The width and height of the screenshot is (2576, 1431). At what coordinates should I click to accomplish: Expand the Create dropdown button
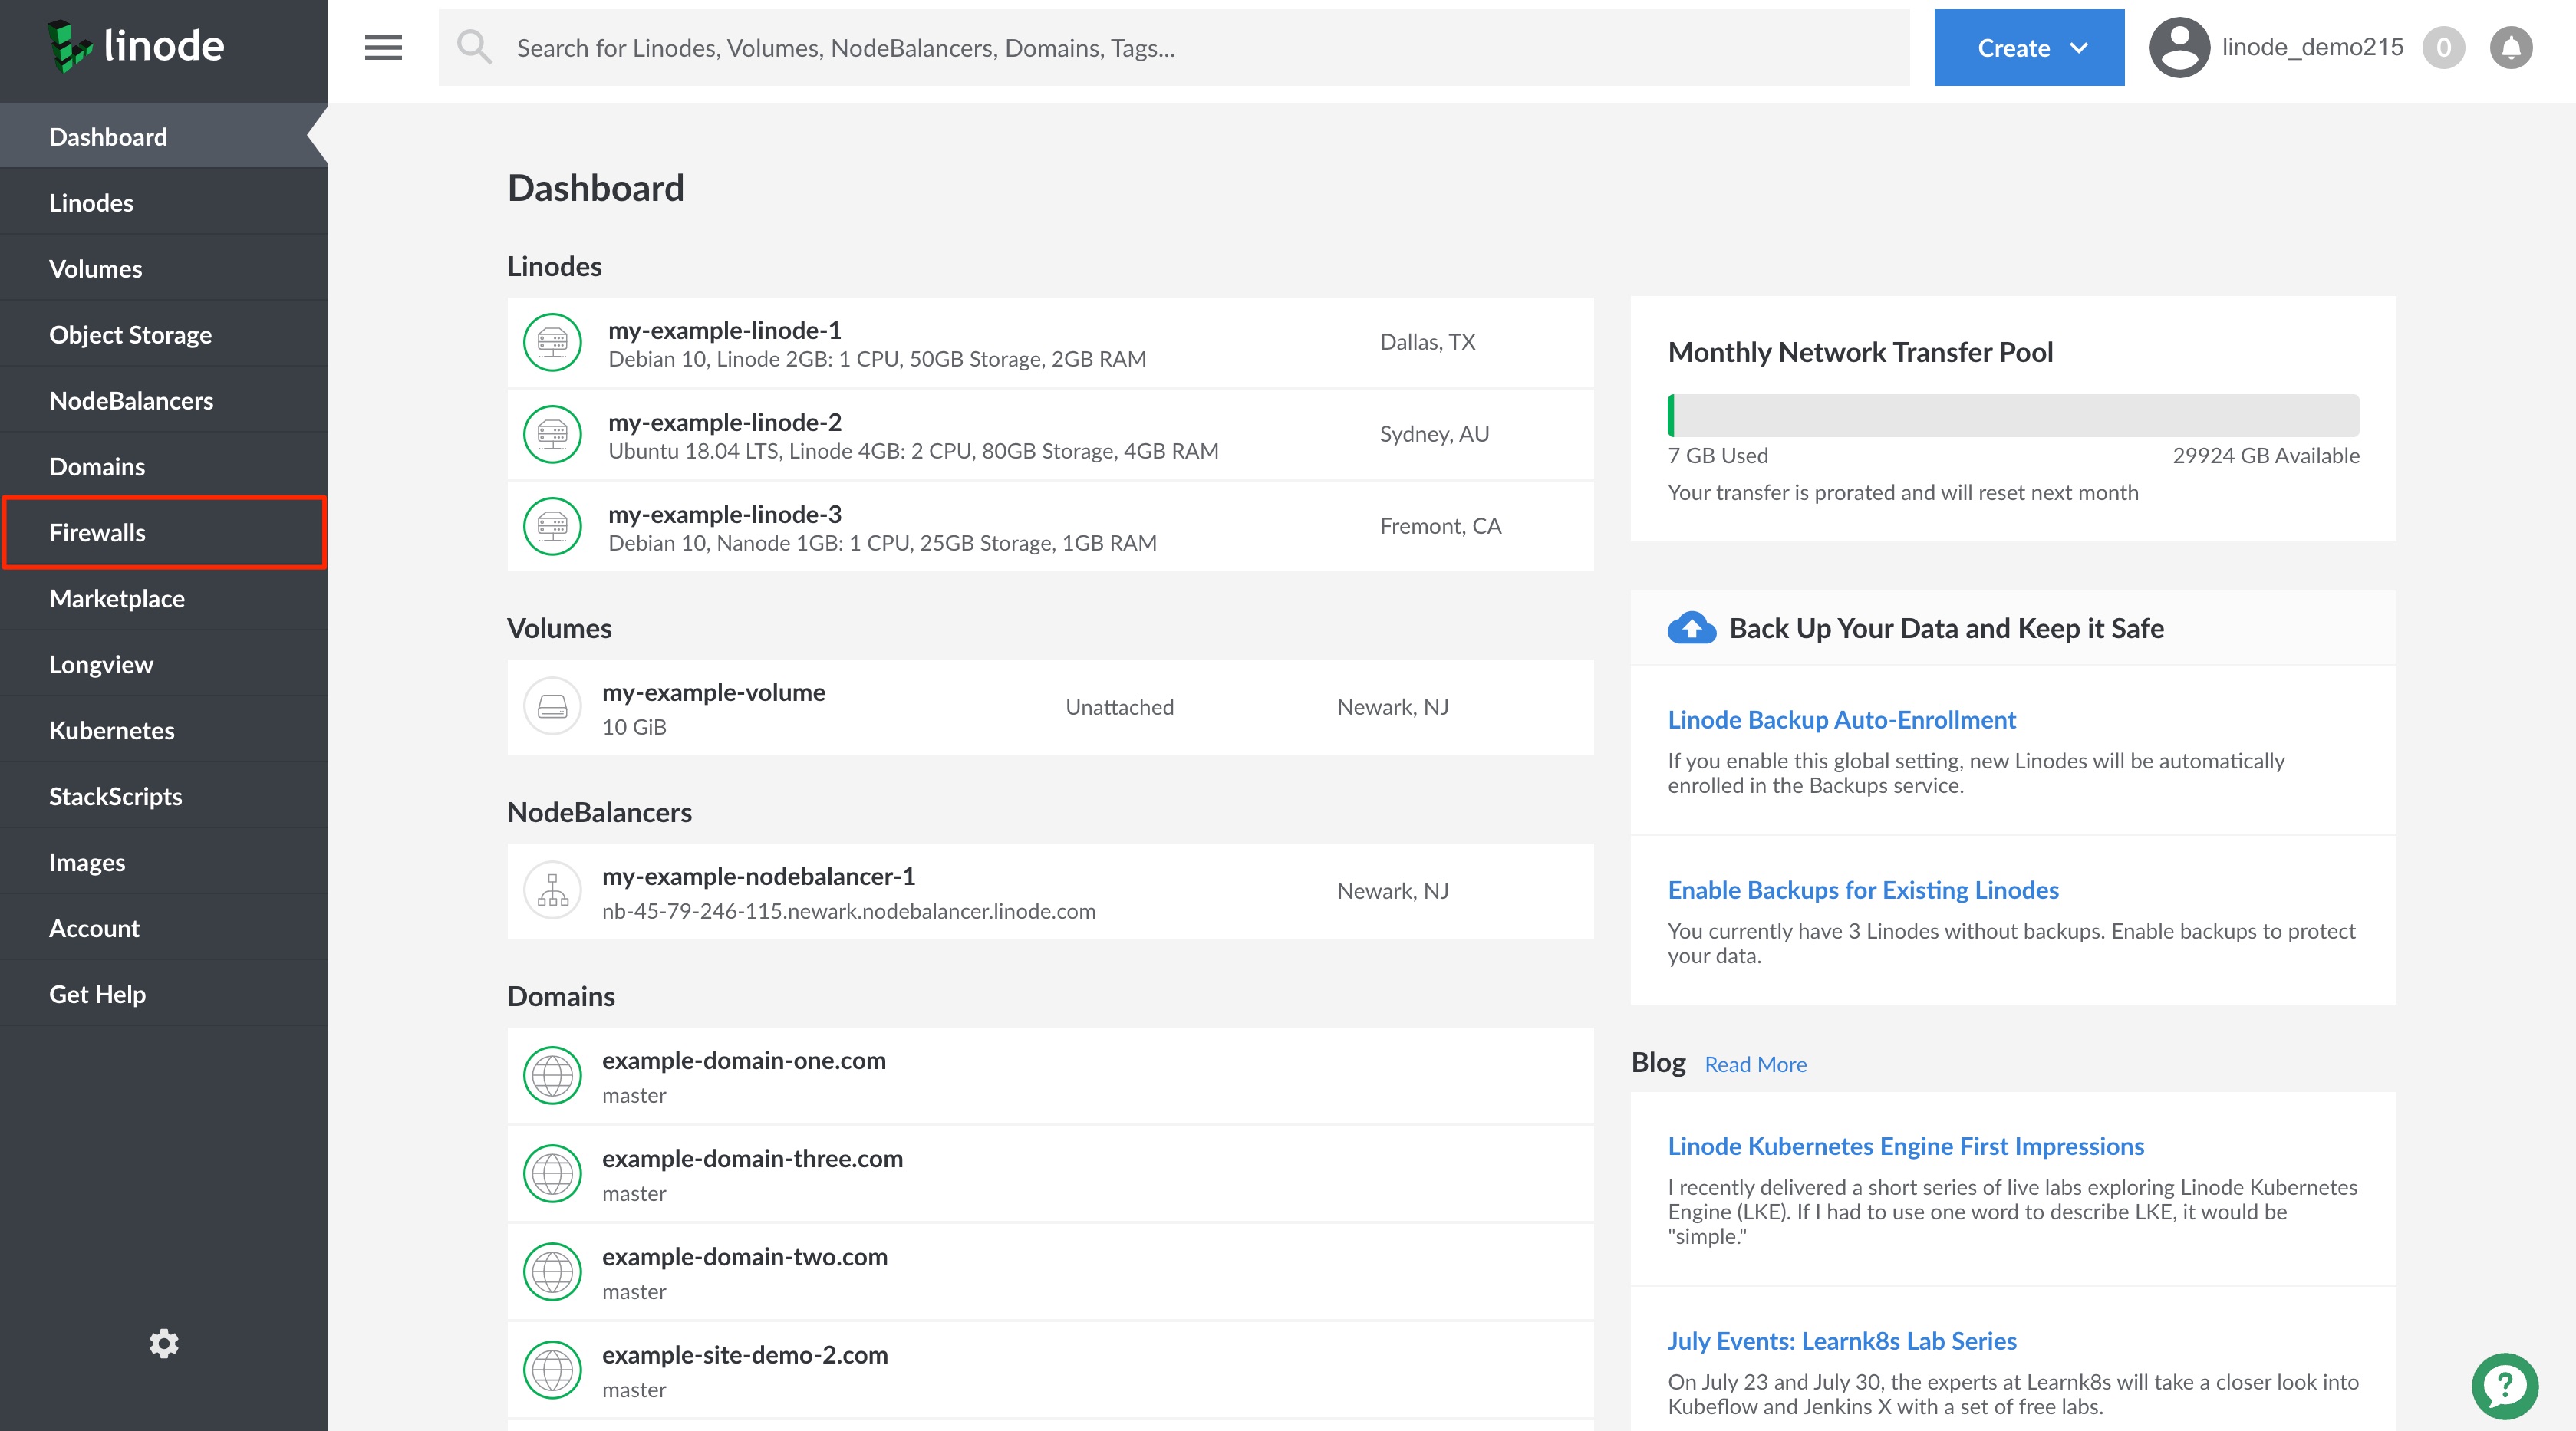[x=2029, y=47]
